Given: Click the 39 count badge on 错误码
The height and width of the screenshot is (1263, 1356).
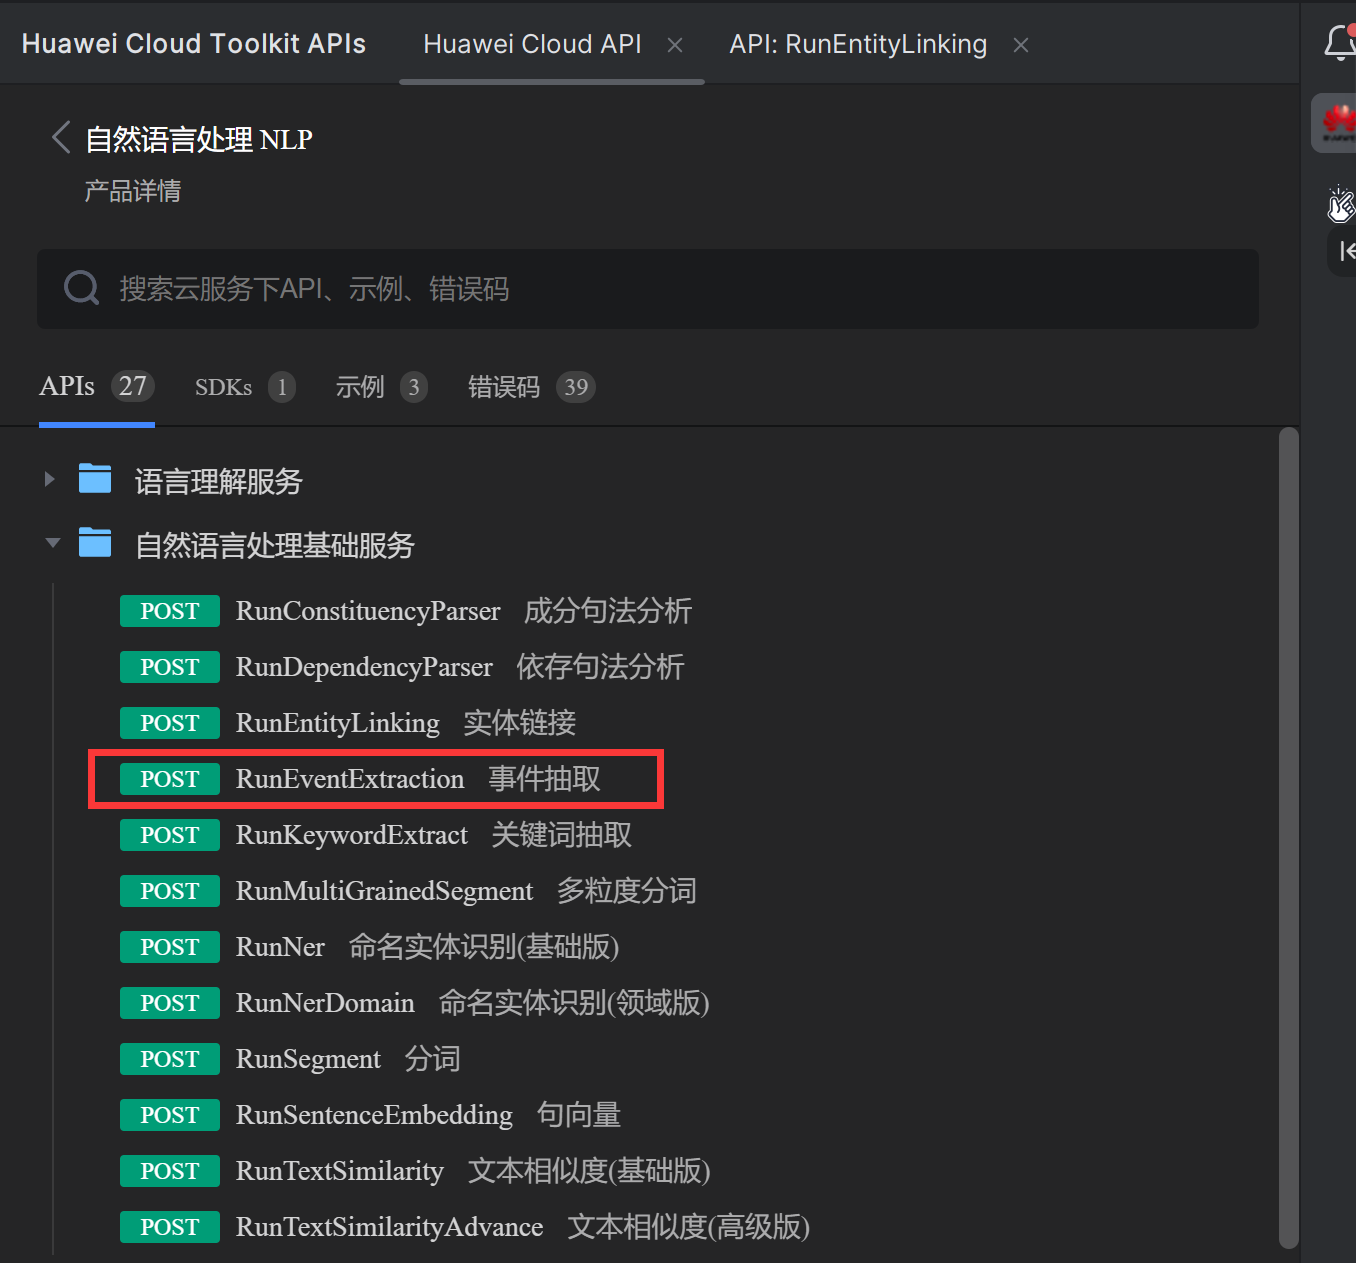Looking at the screenshot, I should pyautogui.click(x=576, y=387).
